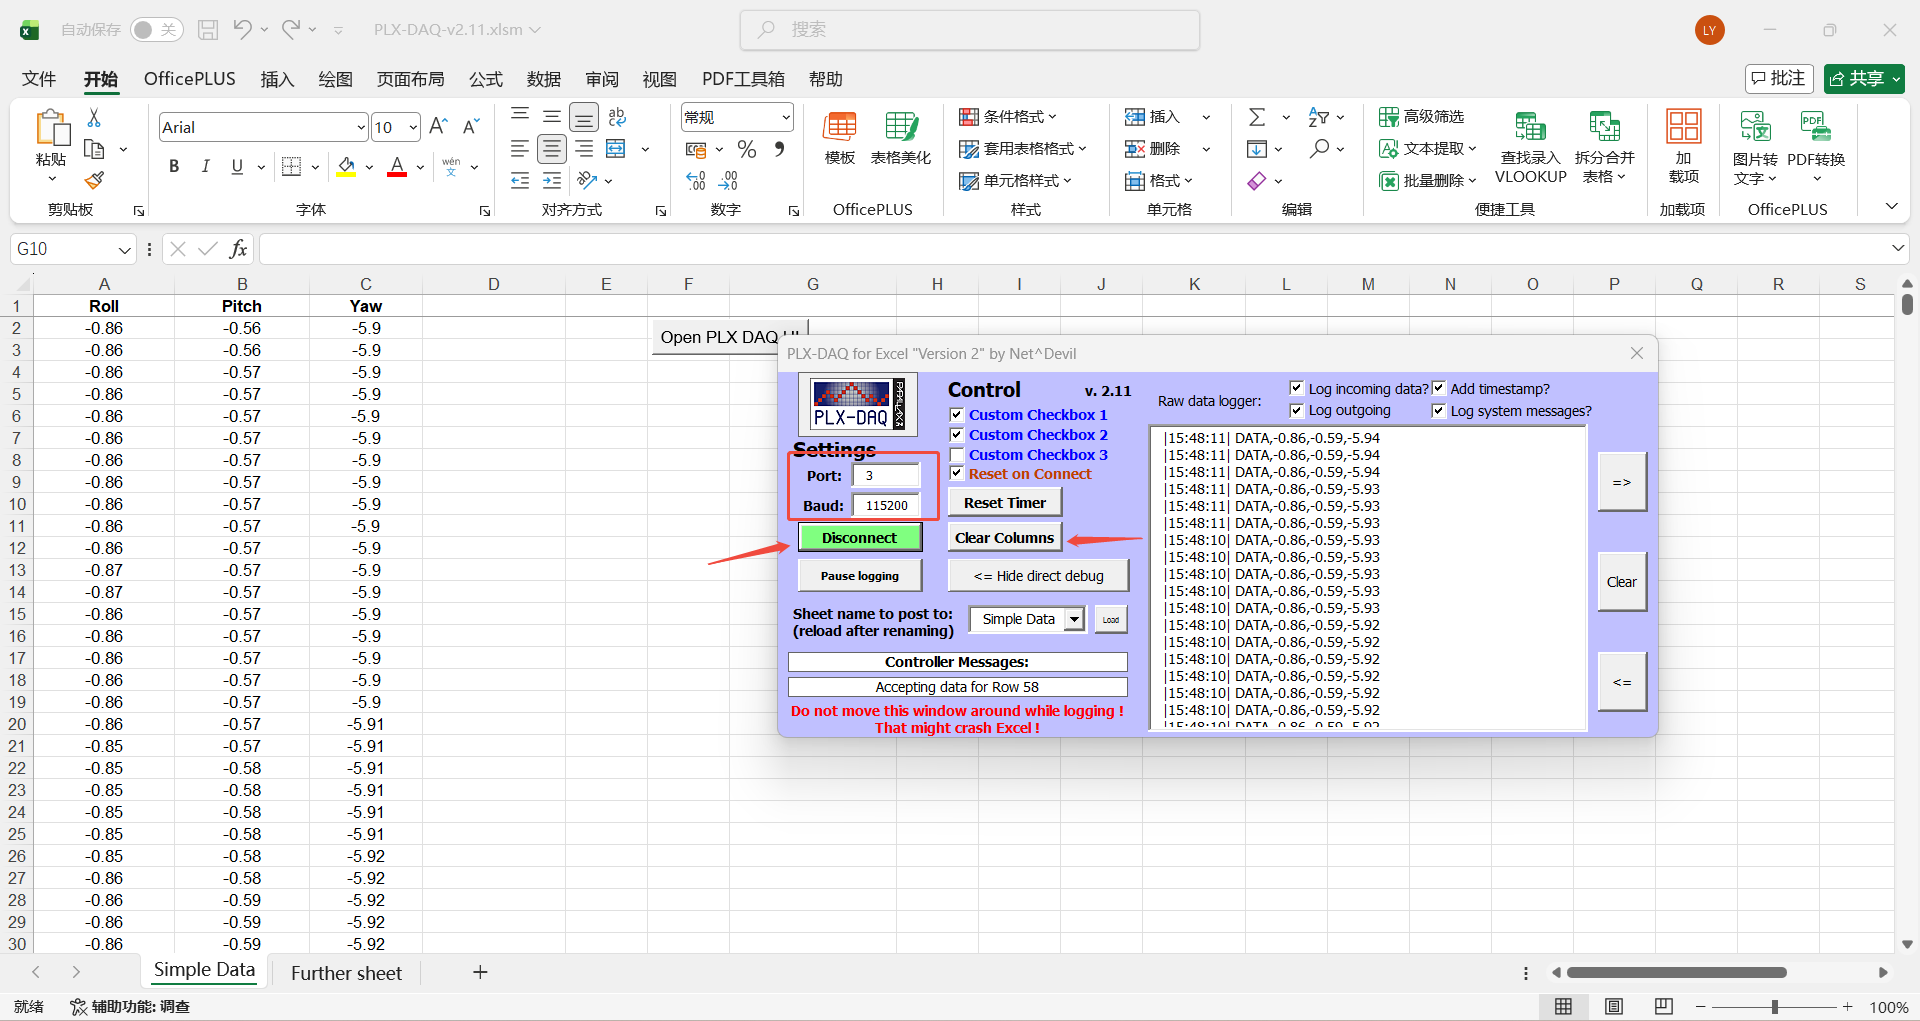Screen dimensions: 1920x1021
Task: Open the font size dropdown
Action: (412, 127)
